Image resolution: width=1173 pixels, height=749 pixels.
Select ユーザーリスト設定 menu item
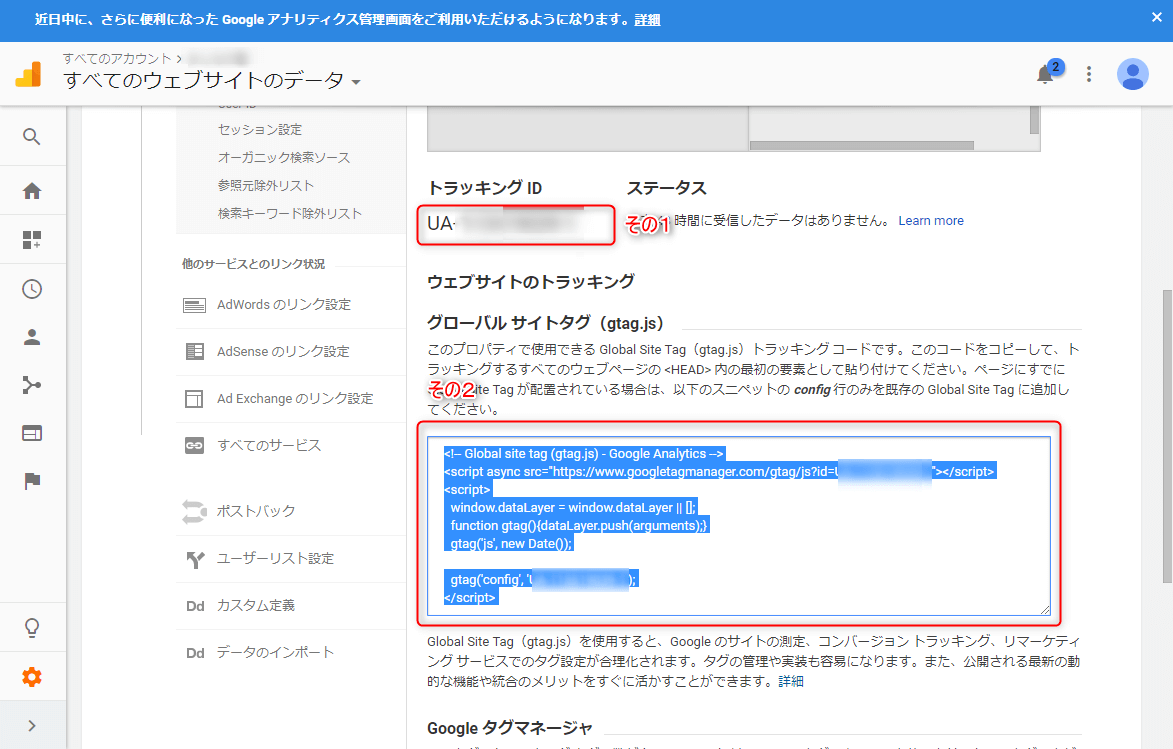(x=275, y=558)
